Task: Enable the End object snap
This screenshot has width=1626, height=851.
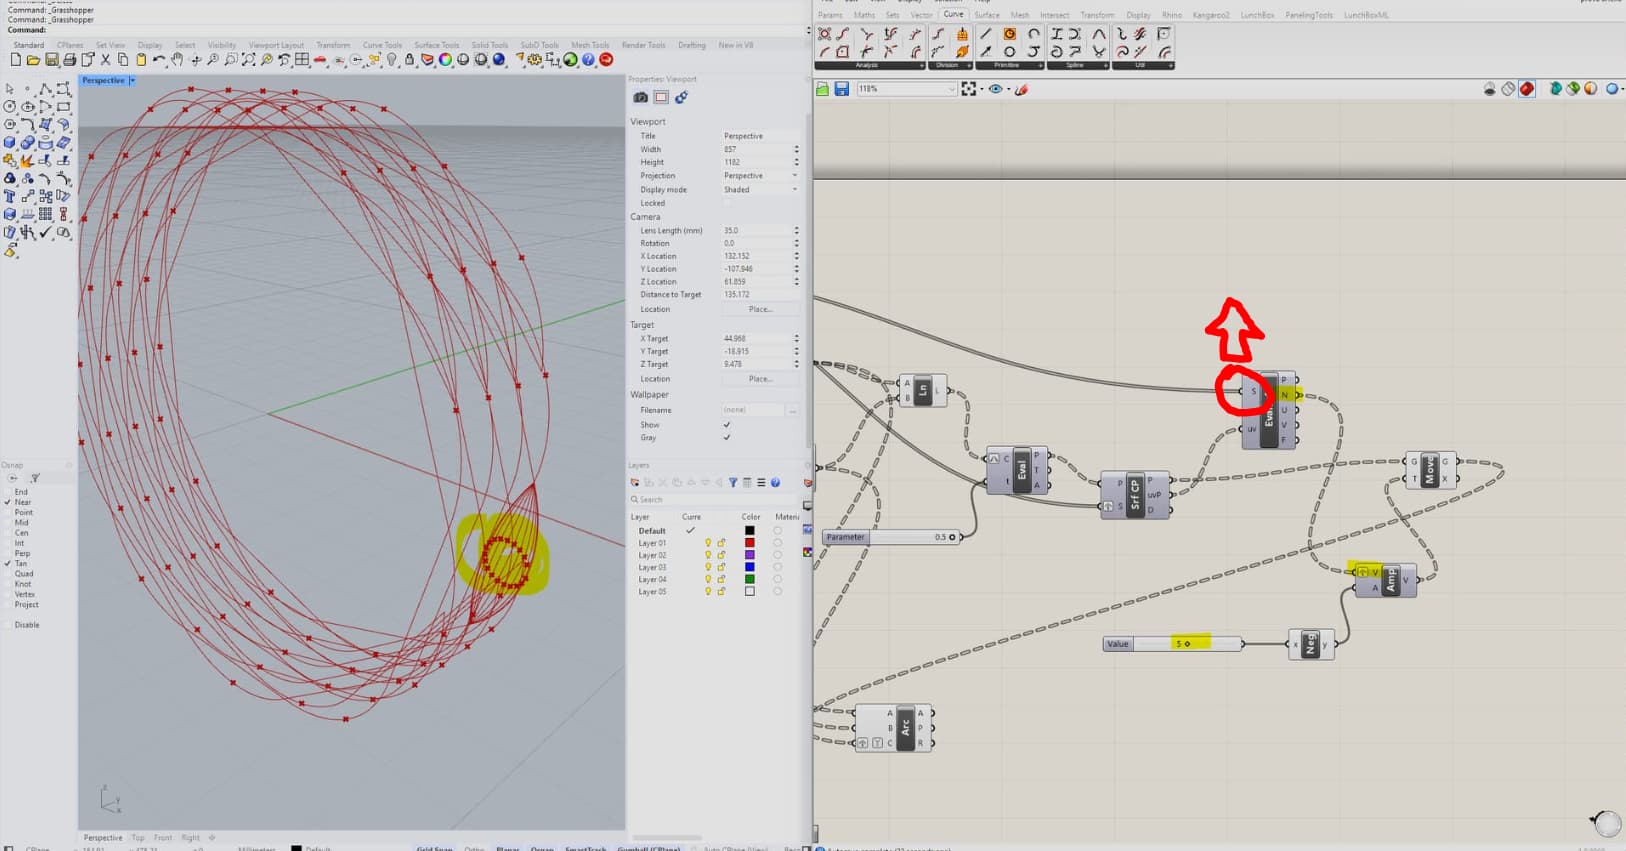Action: pos(8,492)
